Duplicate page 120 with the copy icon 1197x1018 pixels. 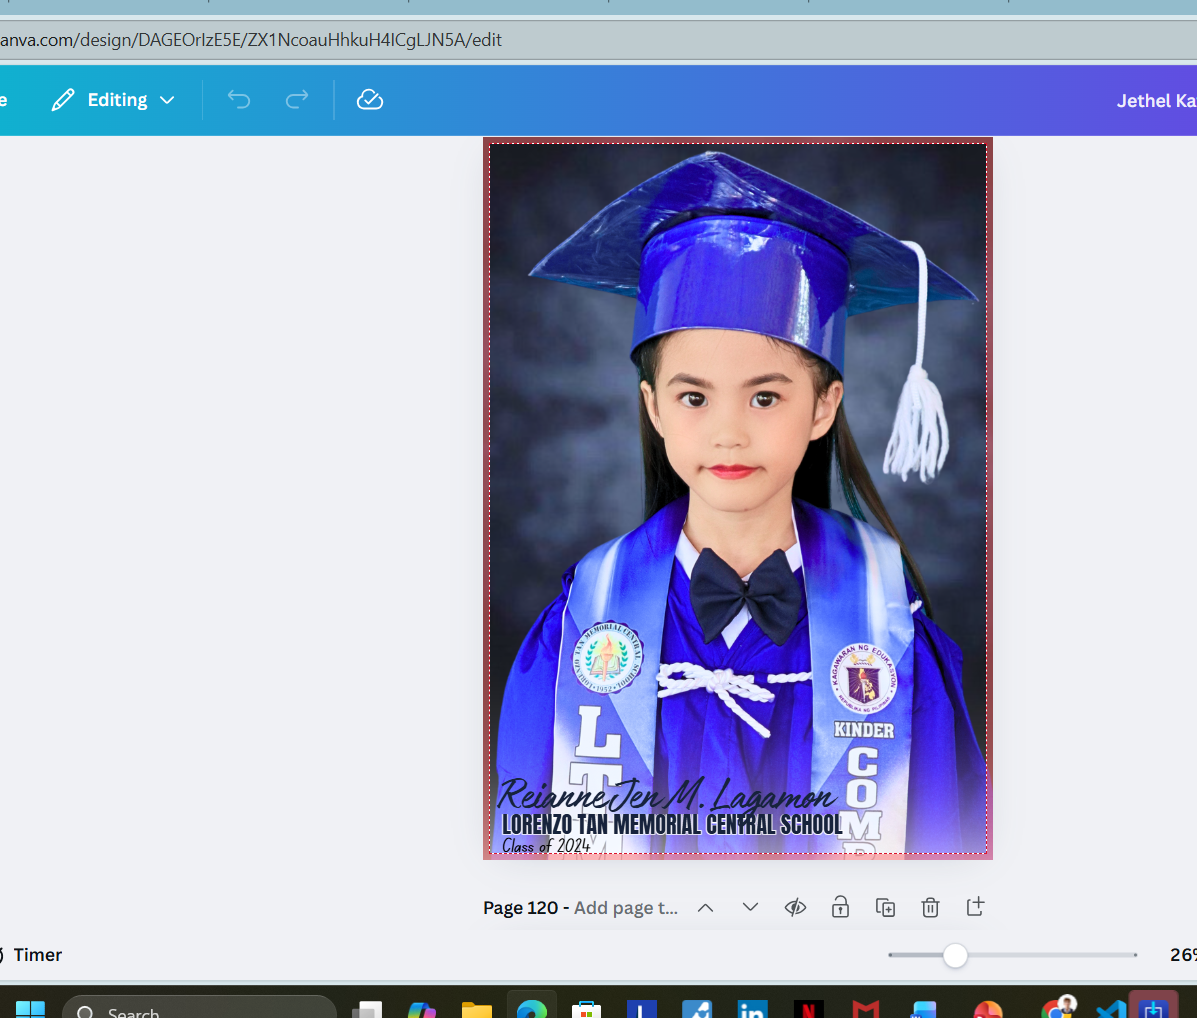(x=885, y=907)
